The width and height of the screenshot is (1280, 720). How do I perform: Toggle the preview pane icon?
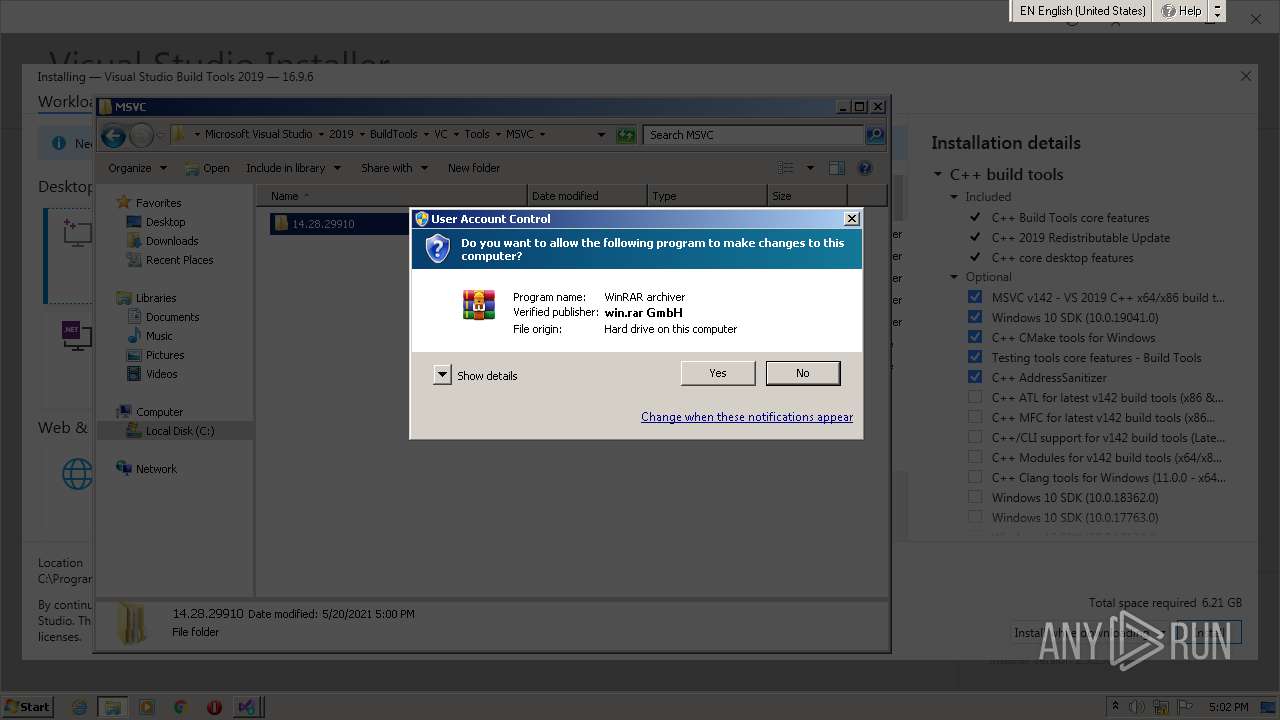(837, 168)
